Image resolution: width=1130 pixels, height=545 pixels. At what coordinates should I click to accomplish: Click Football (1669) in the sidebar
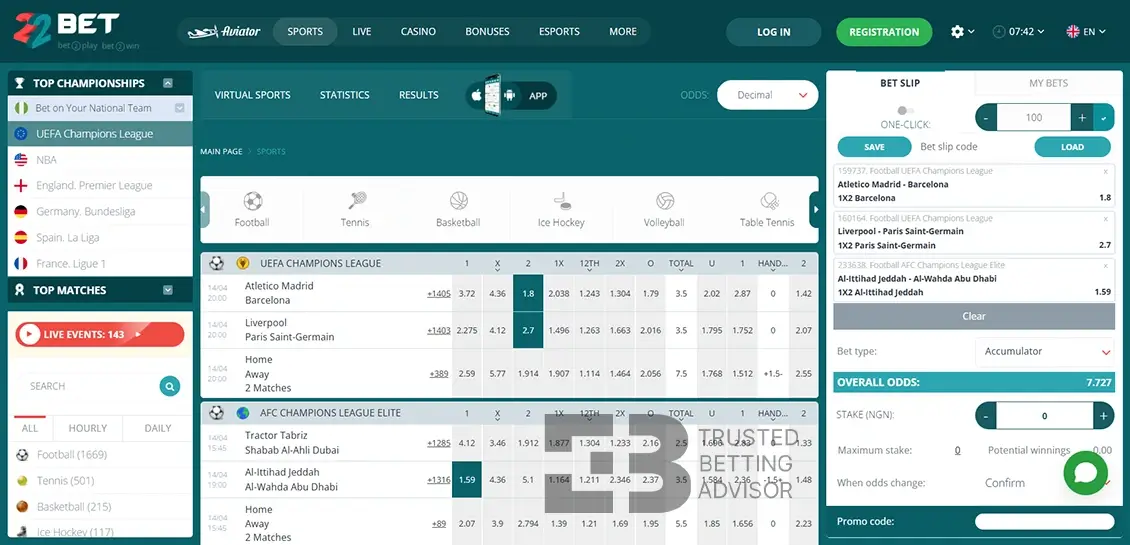(71, 455)
